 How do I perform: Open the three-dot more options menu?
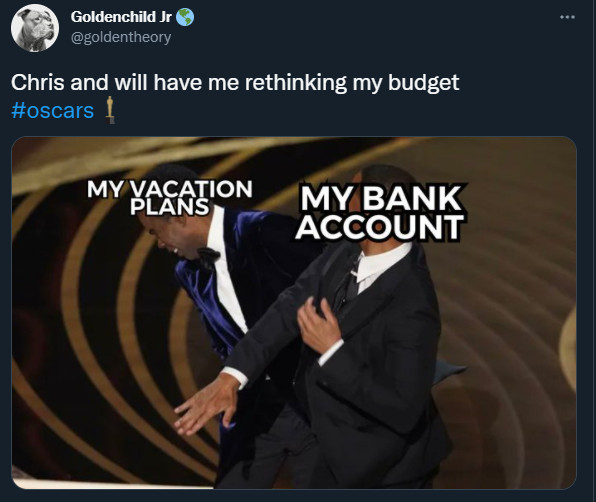(567, 17)
